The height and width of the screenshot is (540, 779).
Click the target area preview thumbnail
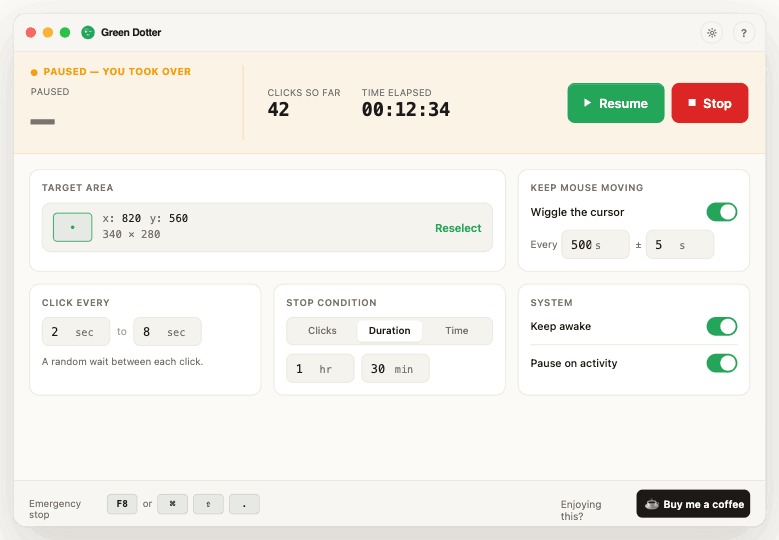tap(73, 227)
